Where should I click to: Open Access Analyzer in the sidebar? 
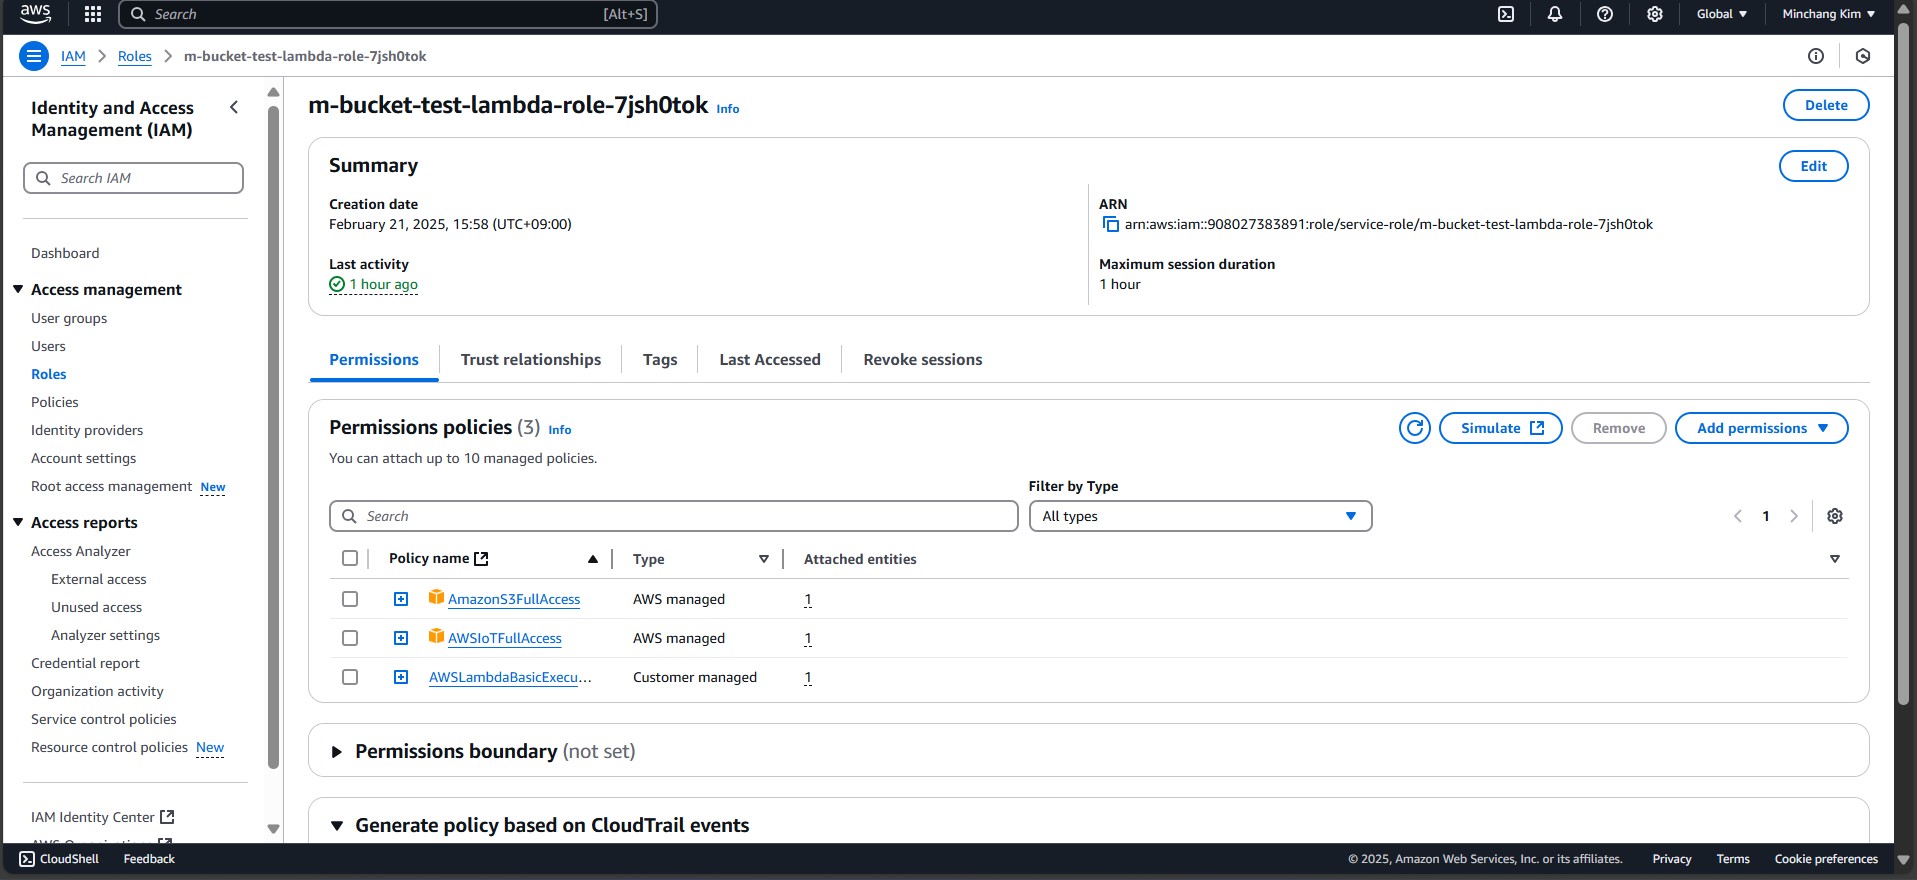(x=81, y=551)
